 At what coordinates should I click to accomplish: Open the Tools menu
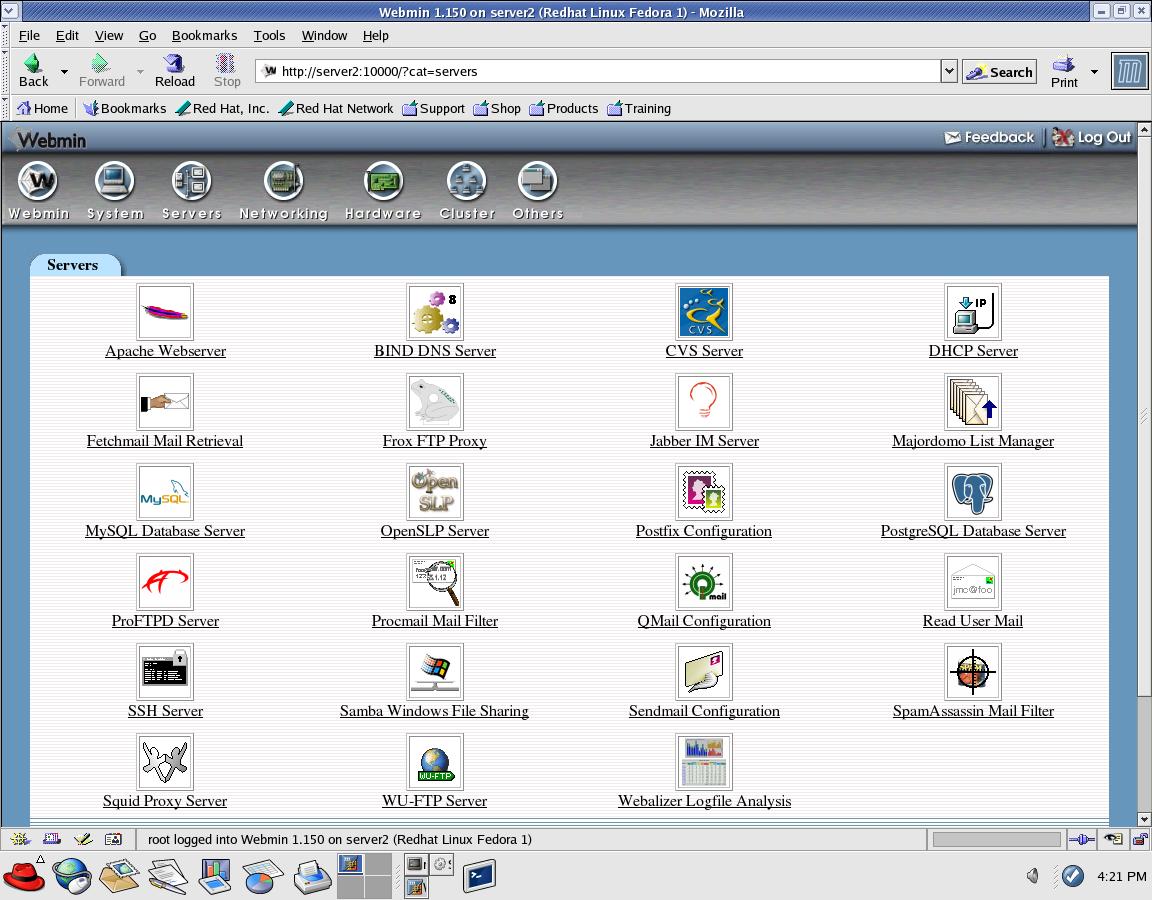point(269,35)
